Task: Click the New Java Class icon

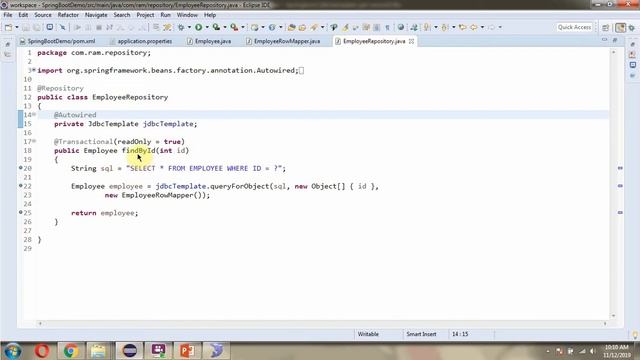Action: pos(272,27)
